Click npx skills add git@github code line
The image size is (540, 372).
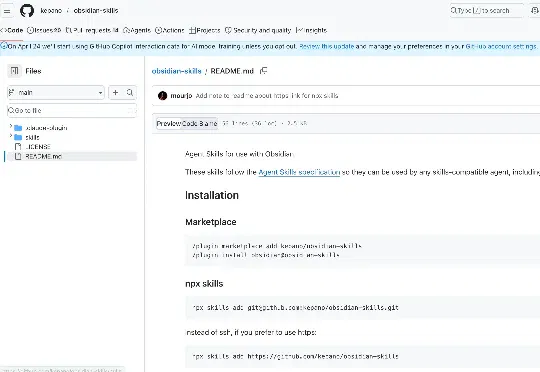[295, 308]
